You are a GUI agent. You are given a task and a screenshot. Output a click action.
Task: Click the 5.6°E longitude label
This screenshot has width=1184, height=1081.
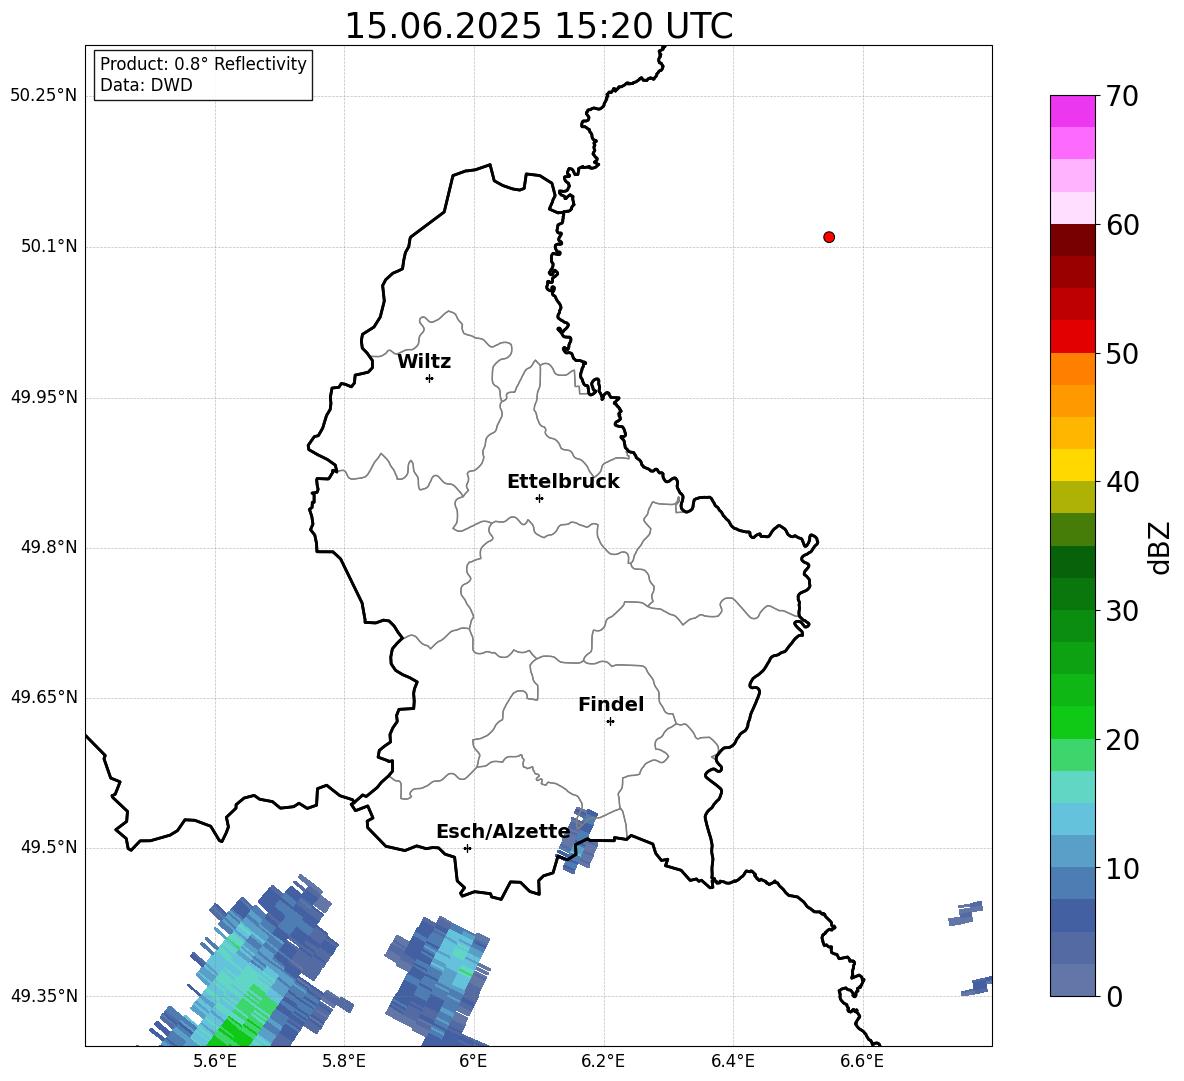coord(215,1061)
